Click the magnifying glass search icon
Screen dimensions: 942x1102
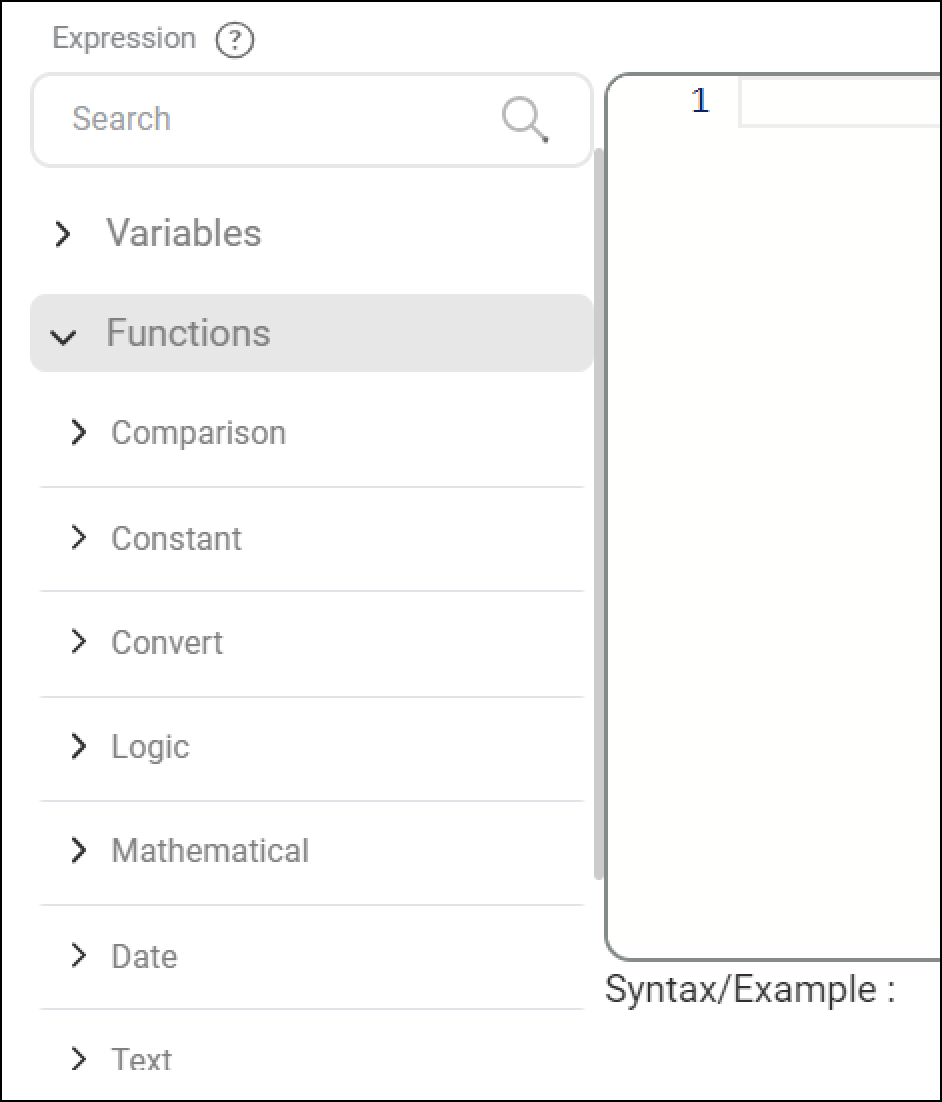coord(525,120)
